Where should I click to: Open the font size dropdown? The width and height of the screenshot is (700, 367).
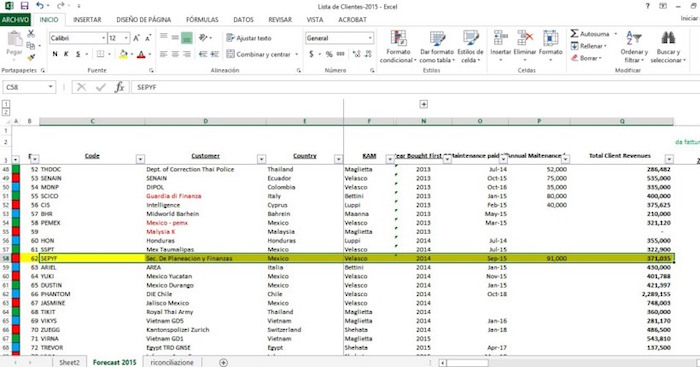(126, 38)
